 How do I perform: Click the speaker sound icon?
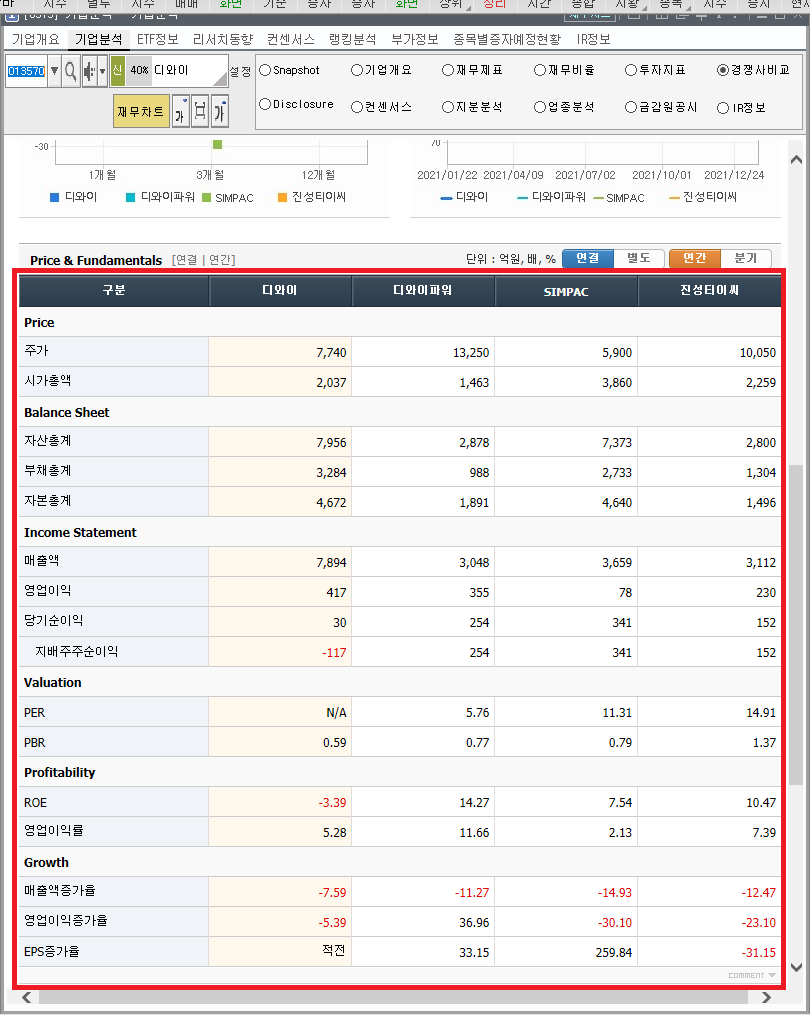(x=89, y=71)
